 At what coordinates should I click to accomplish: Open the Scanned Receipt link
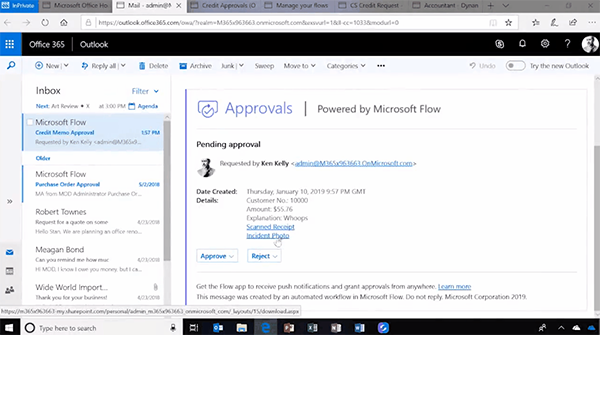271,227
